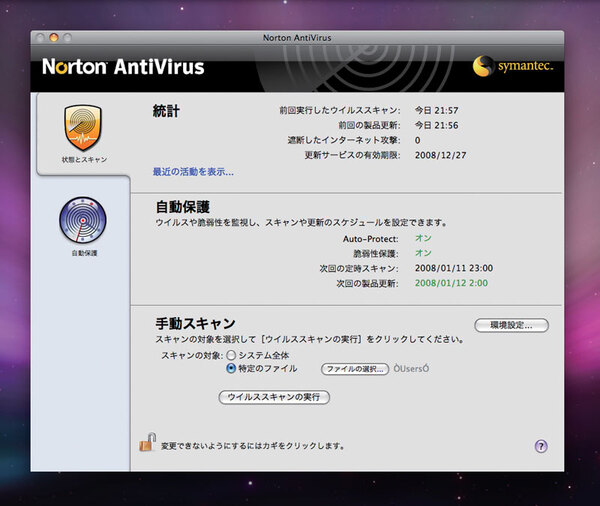Screen dimensions: 600x506
Task: Click the 脆弱性保護 オン status
Action: 423,253
